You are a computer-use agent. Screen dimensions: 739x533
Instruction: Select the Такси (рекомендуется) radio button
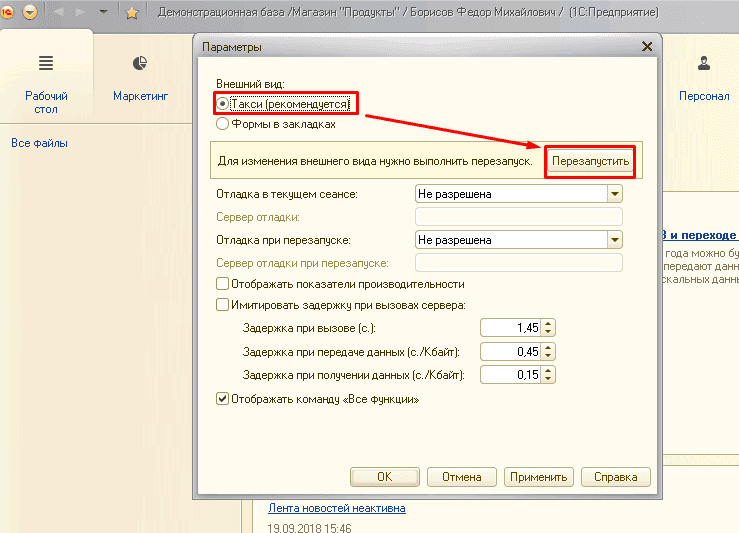(223, 104)
